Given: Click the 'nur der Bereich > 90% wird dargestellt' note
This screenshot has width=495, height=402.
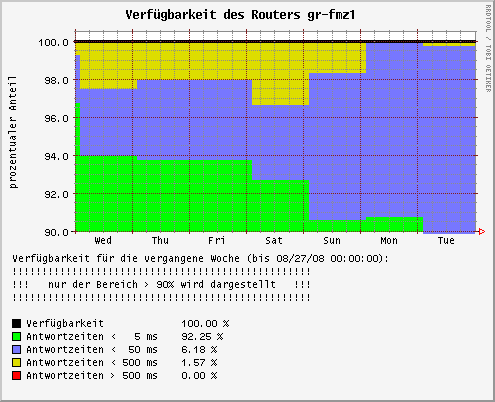Looking at the screenshot, I should coord(162,284).
